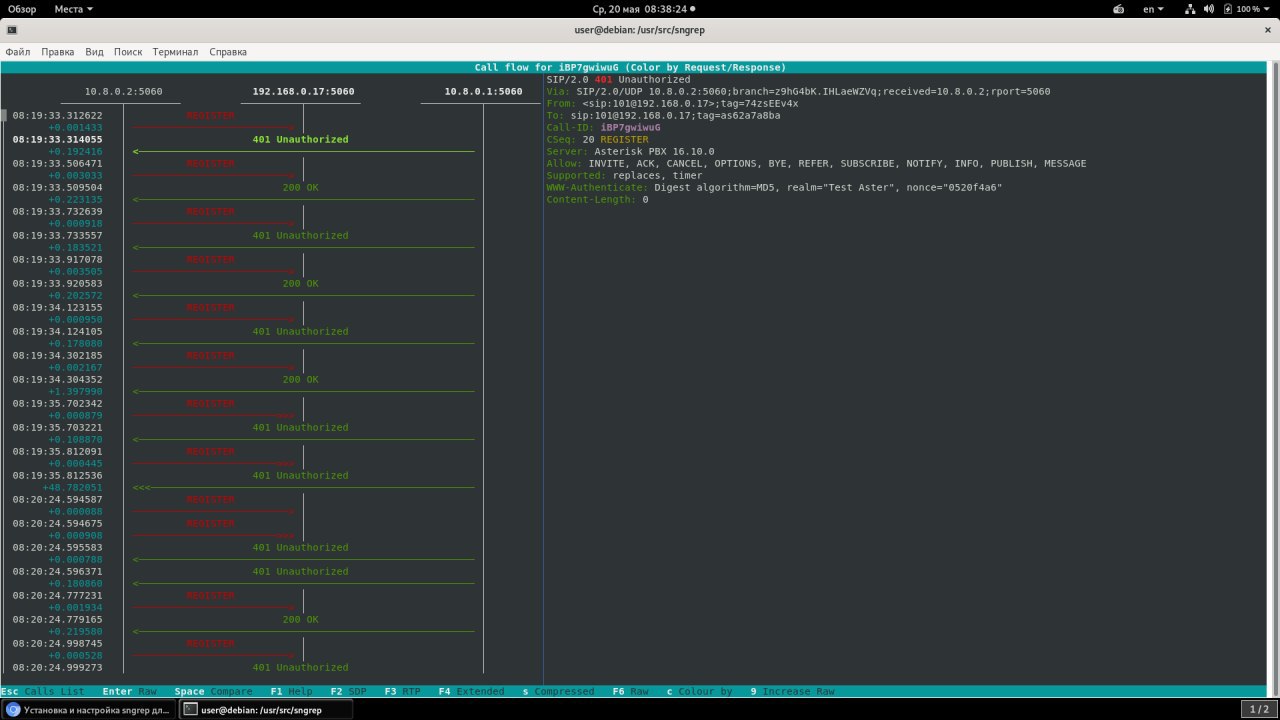The image size is (1280, 720).
Task: Open the Терминал menu
Action: [x=175, y=52]
